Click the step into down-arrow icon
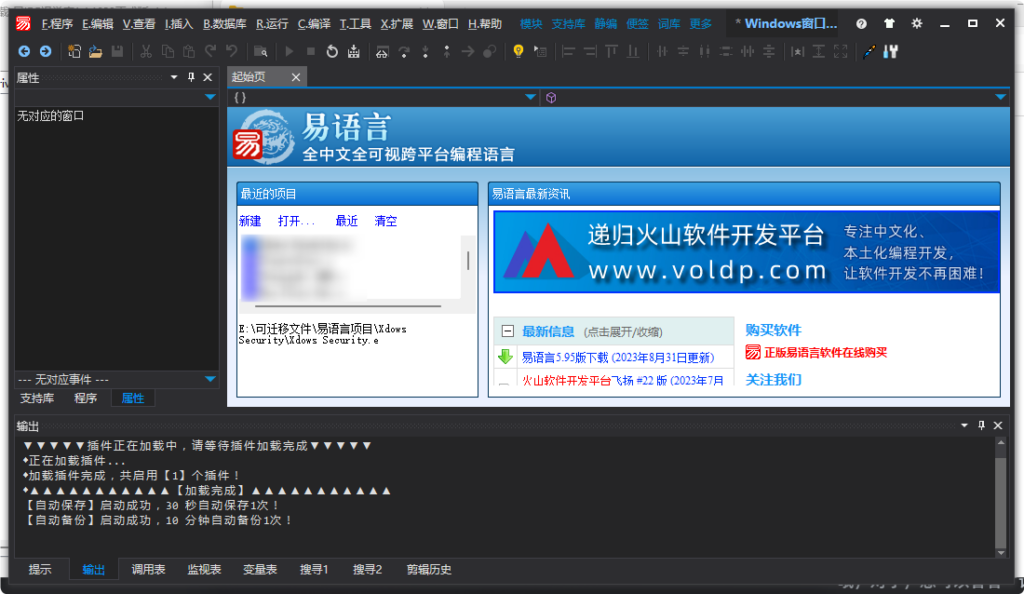The height and width of the screenshot is (594, 1024). (x=425, y=52)
